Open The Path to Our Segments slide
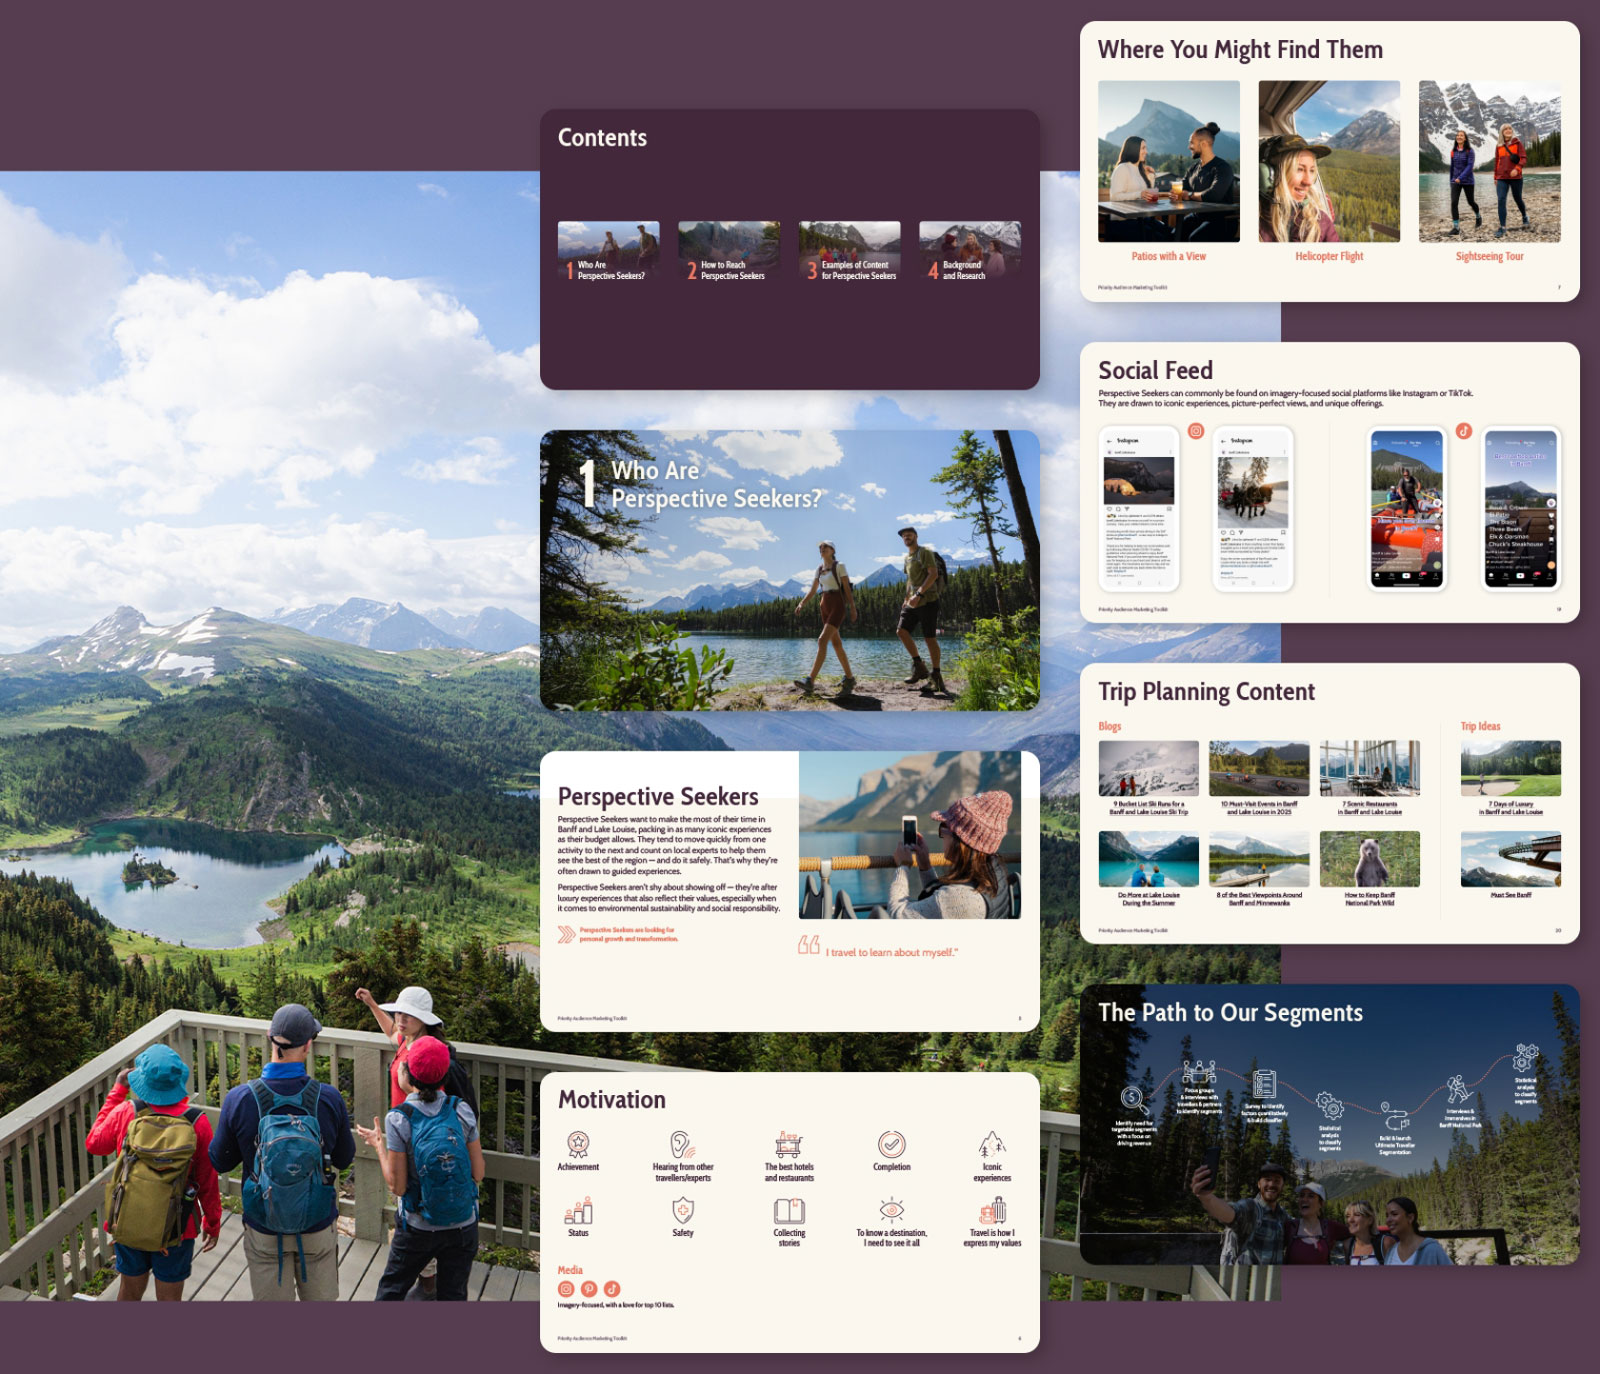Screen dimensions: 1600x1374 [x=1330, y=1124]
